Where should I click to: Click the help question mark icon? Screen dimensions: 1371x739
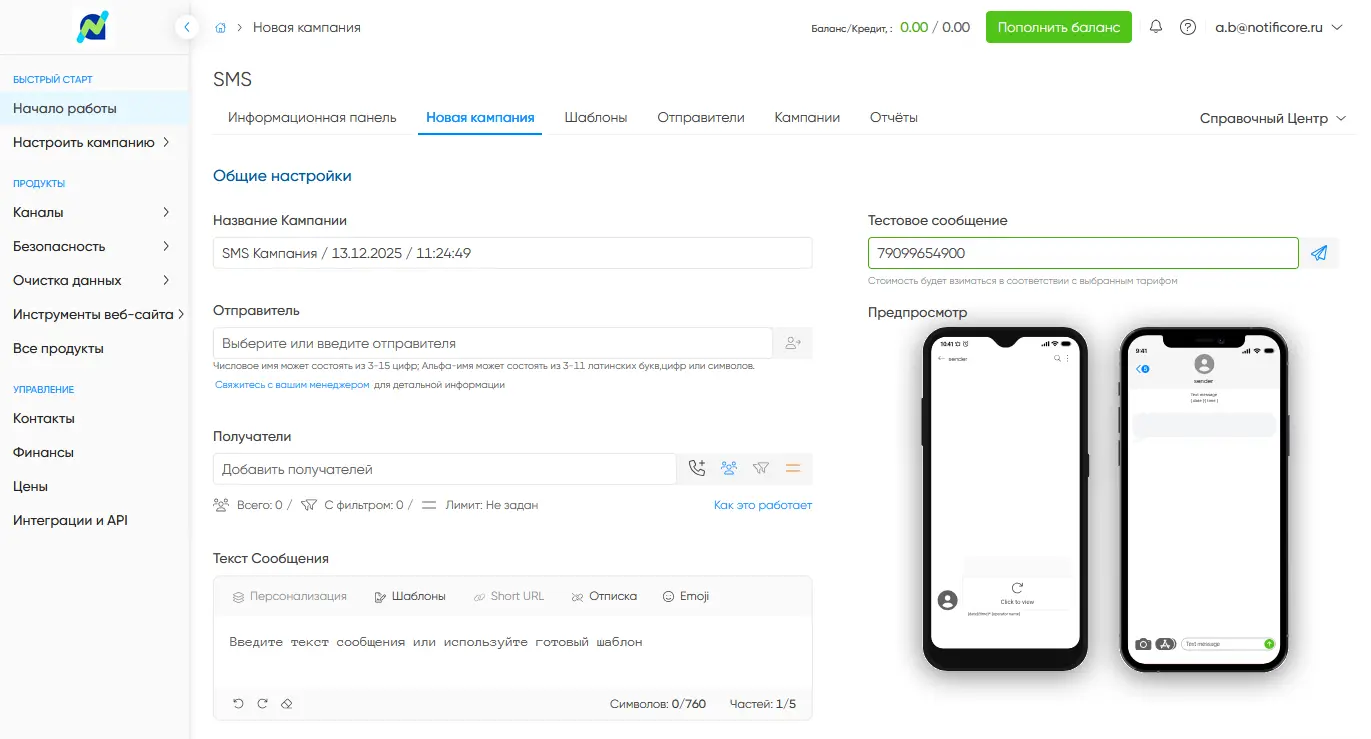(x=1188, y=27)
